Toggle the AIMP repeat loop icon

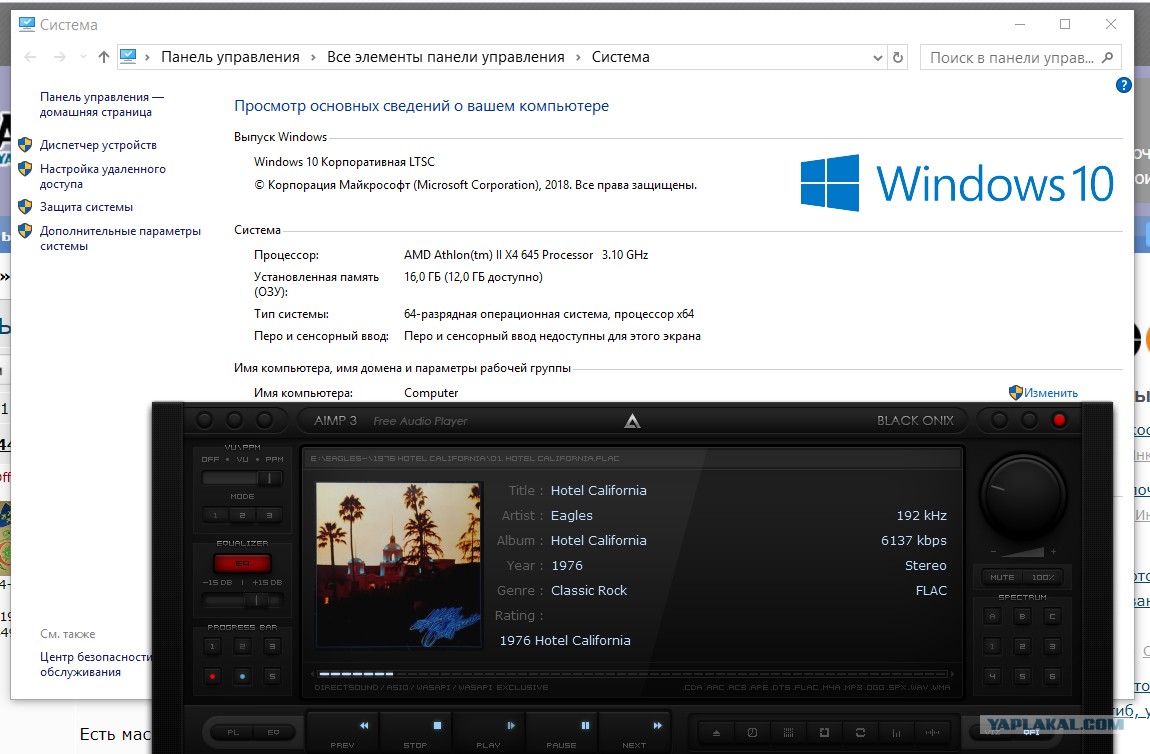860,733
